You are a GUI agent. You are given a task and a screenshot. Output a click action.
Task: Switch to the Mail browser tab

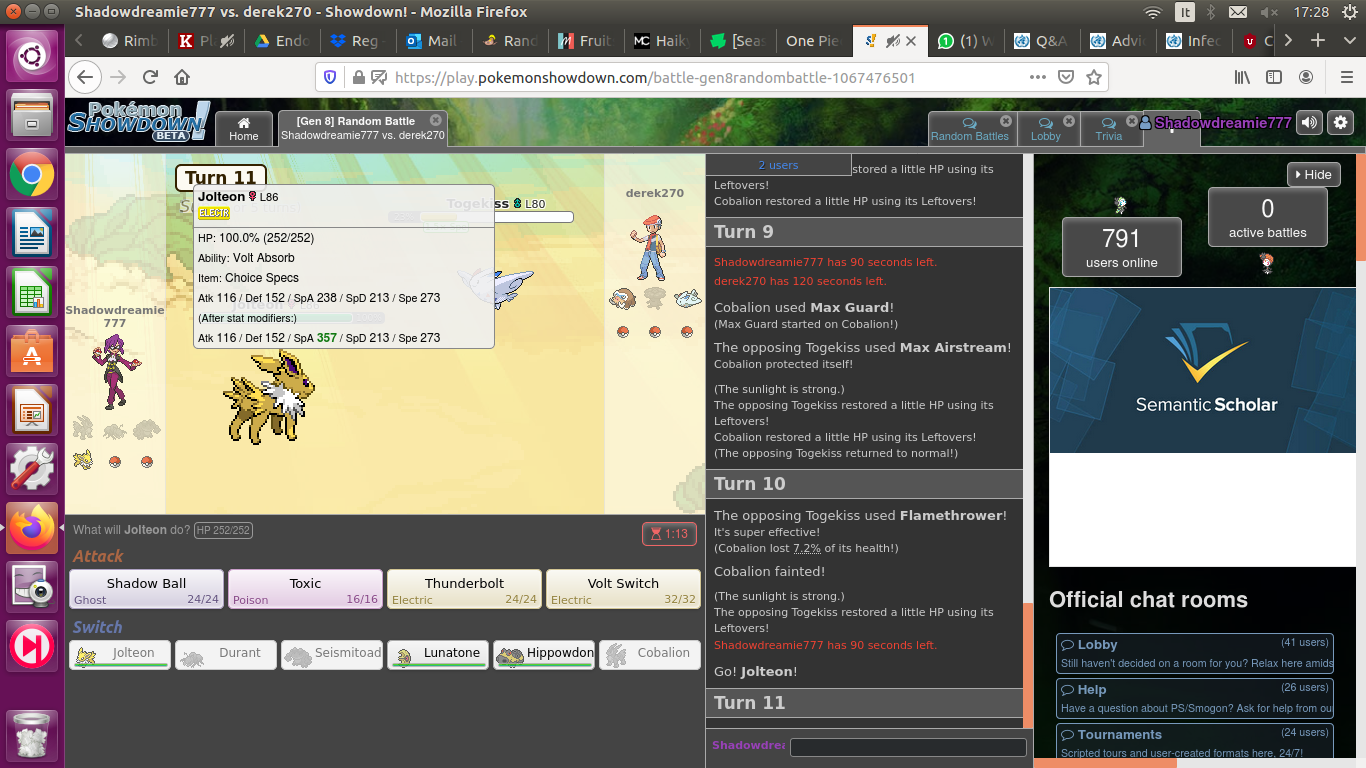point(432,41)
